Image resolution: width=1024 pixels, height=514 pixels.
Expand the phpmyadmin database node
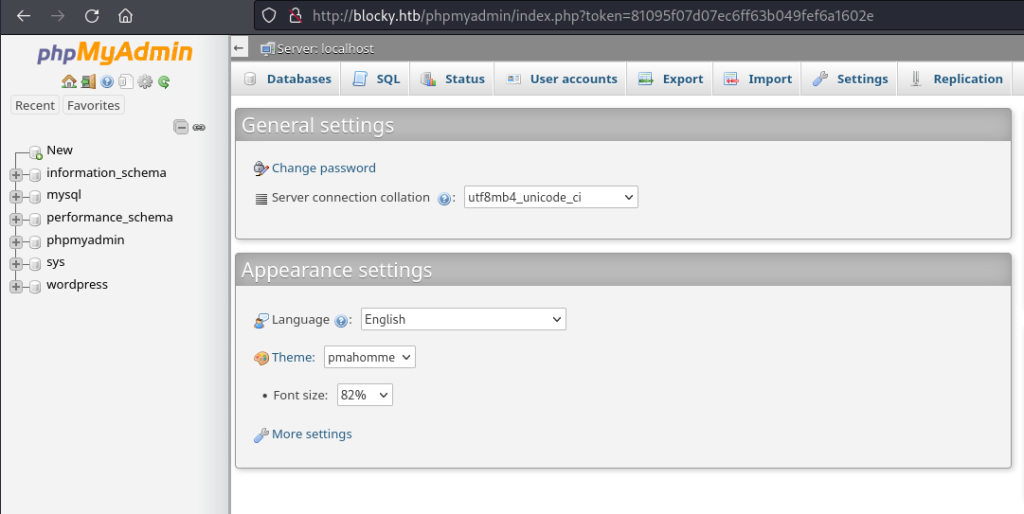[16, 242]
